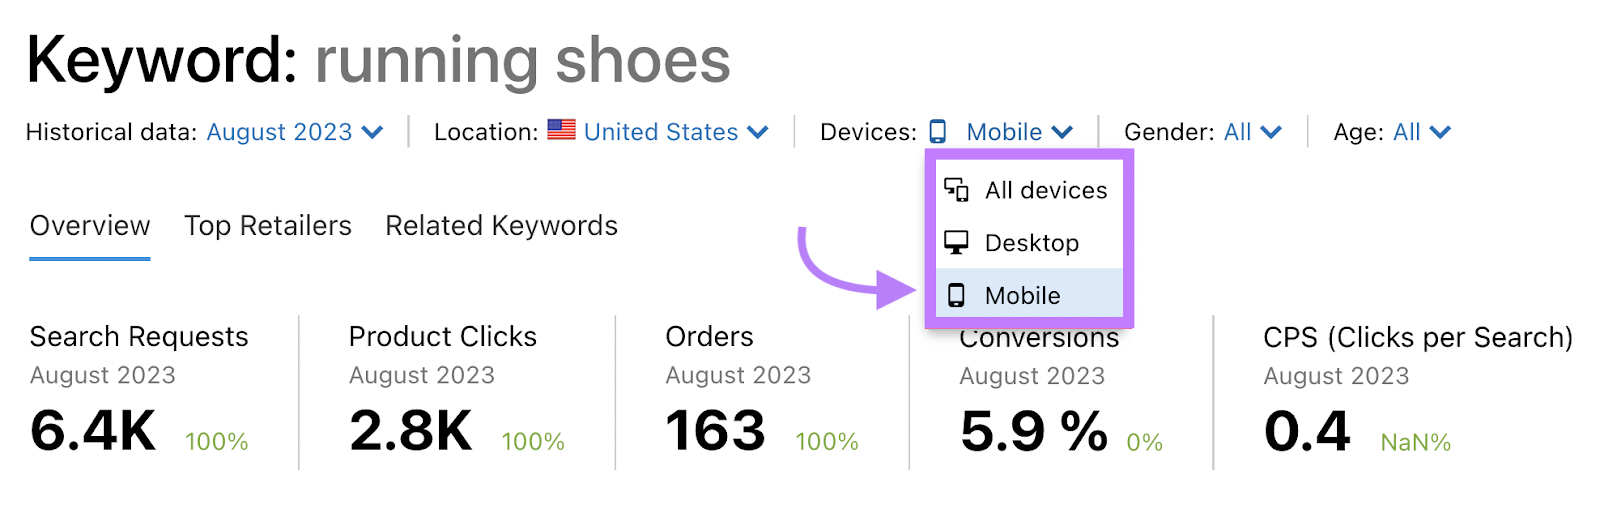The width and height of the screenshot is (1600, 509).
Task: Expand the Age All filter
Action: coord(1422,132)
